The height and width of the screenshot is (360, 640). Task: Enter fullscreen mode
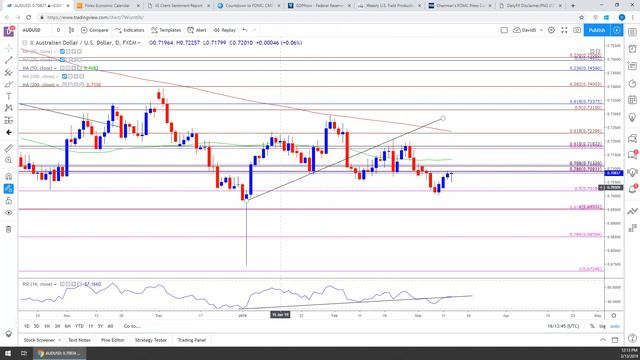564,30
